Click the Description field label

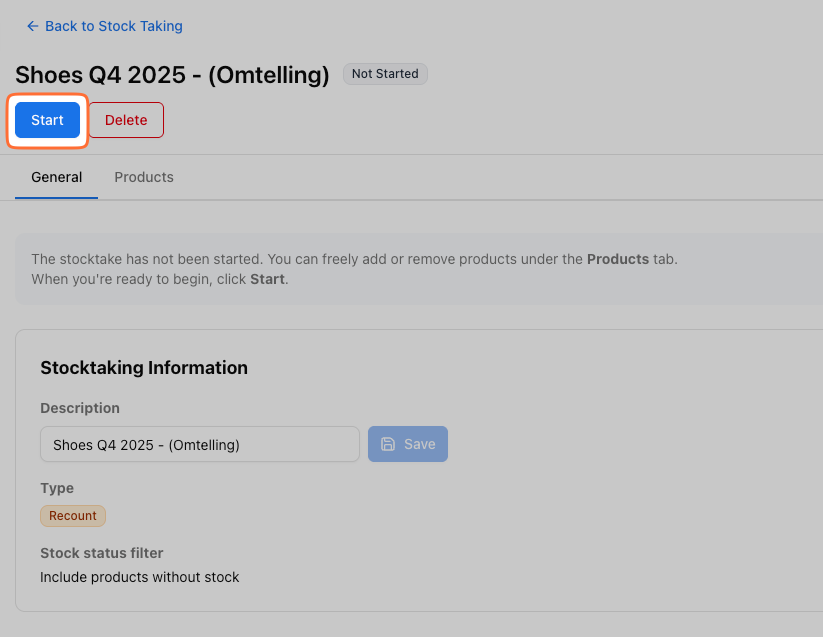pos(80,408)
